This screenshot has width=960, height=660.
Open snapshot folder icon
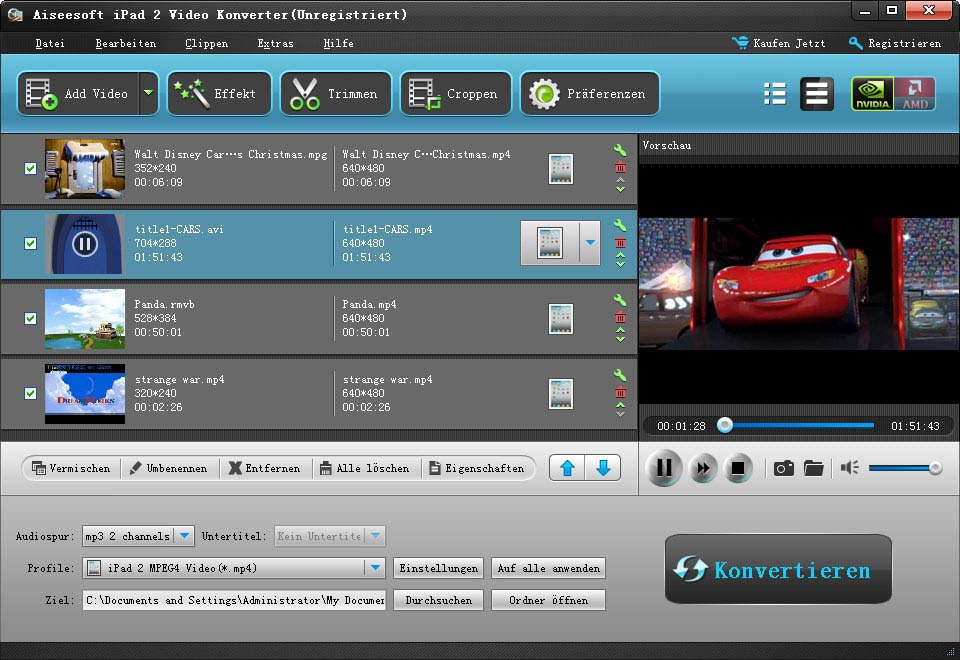click(x=813, y=468)
